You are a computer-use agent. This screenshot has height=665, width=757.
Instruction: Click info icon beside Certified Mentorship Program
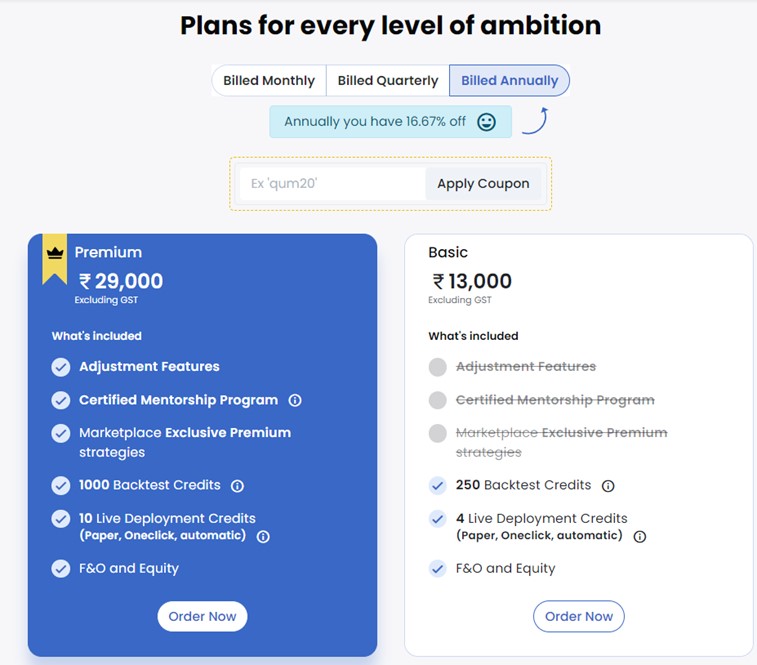pyautogui.click(x=295, y=400)
